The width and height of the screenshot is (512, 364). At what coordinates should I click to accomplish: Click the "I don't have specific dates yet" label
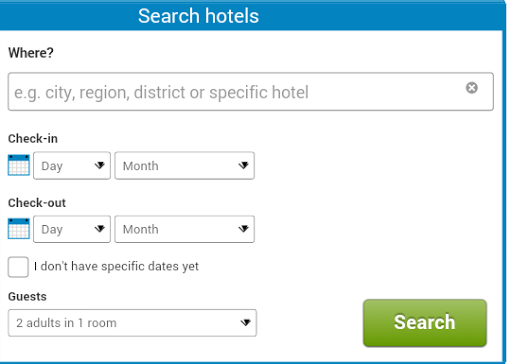[x=116, y=266]
